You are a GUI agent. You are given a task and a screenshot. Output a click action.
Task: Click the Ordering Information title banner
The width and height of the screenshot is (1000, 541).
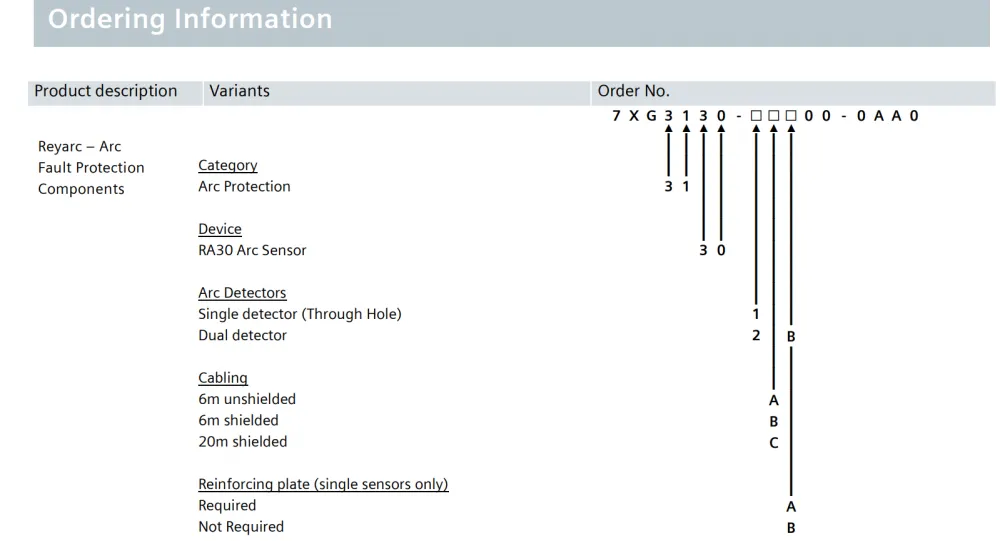point(511,22)
